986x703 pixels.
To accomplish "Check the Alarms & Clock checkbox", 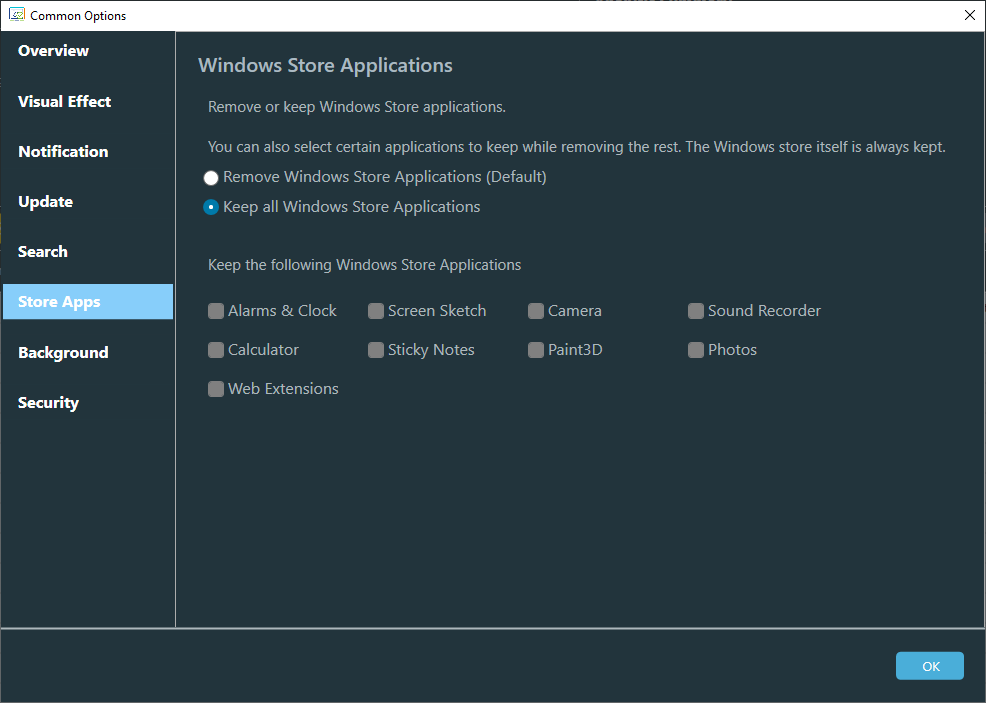I will click(x=216, y=311).
